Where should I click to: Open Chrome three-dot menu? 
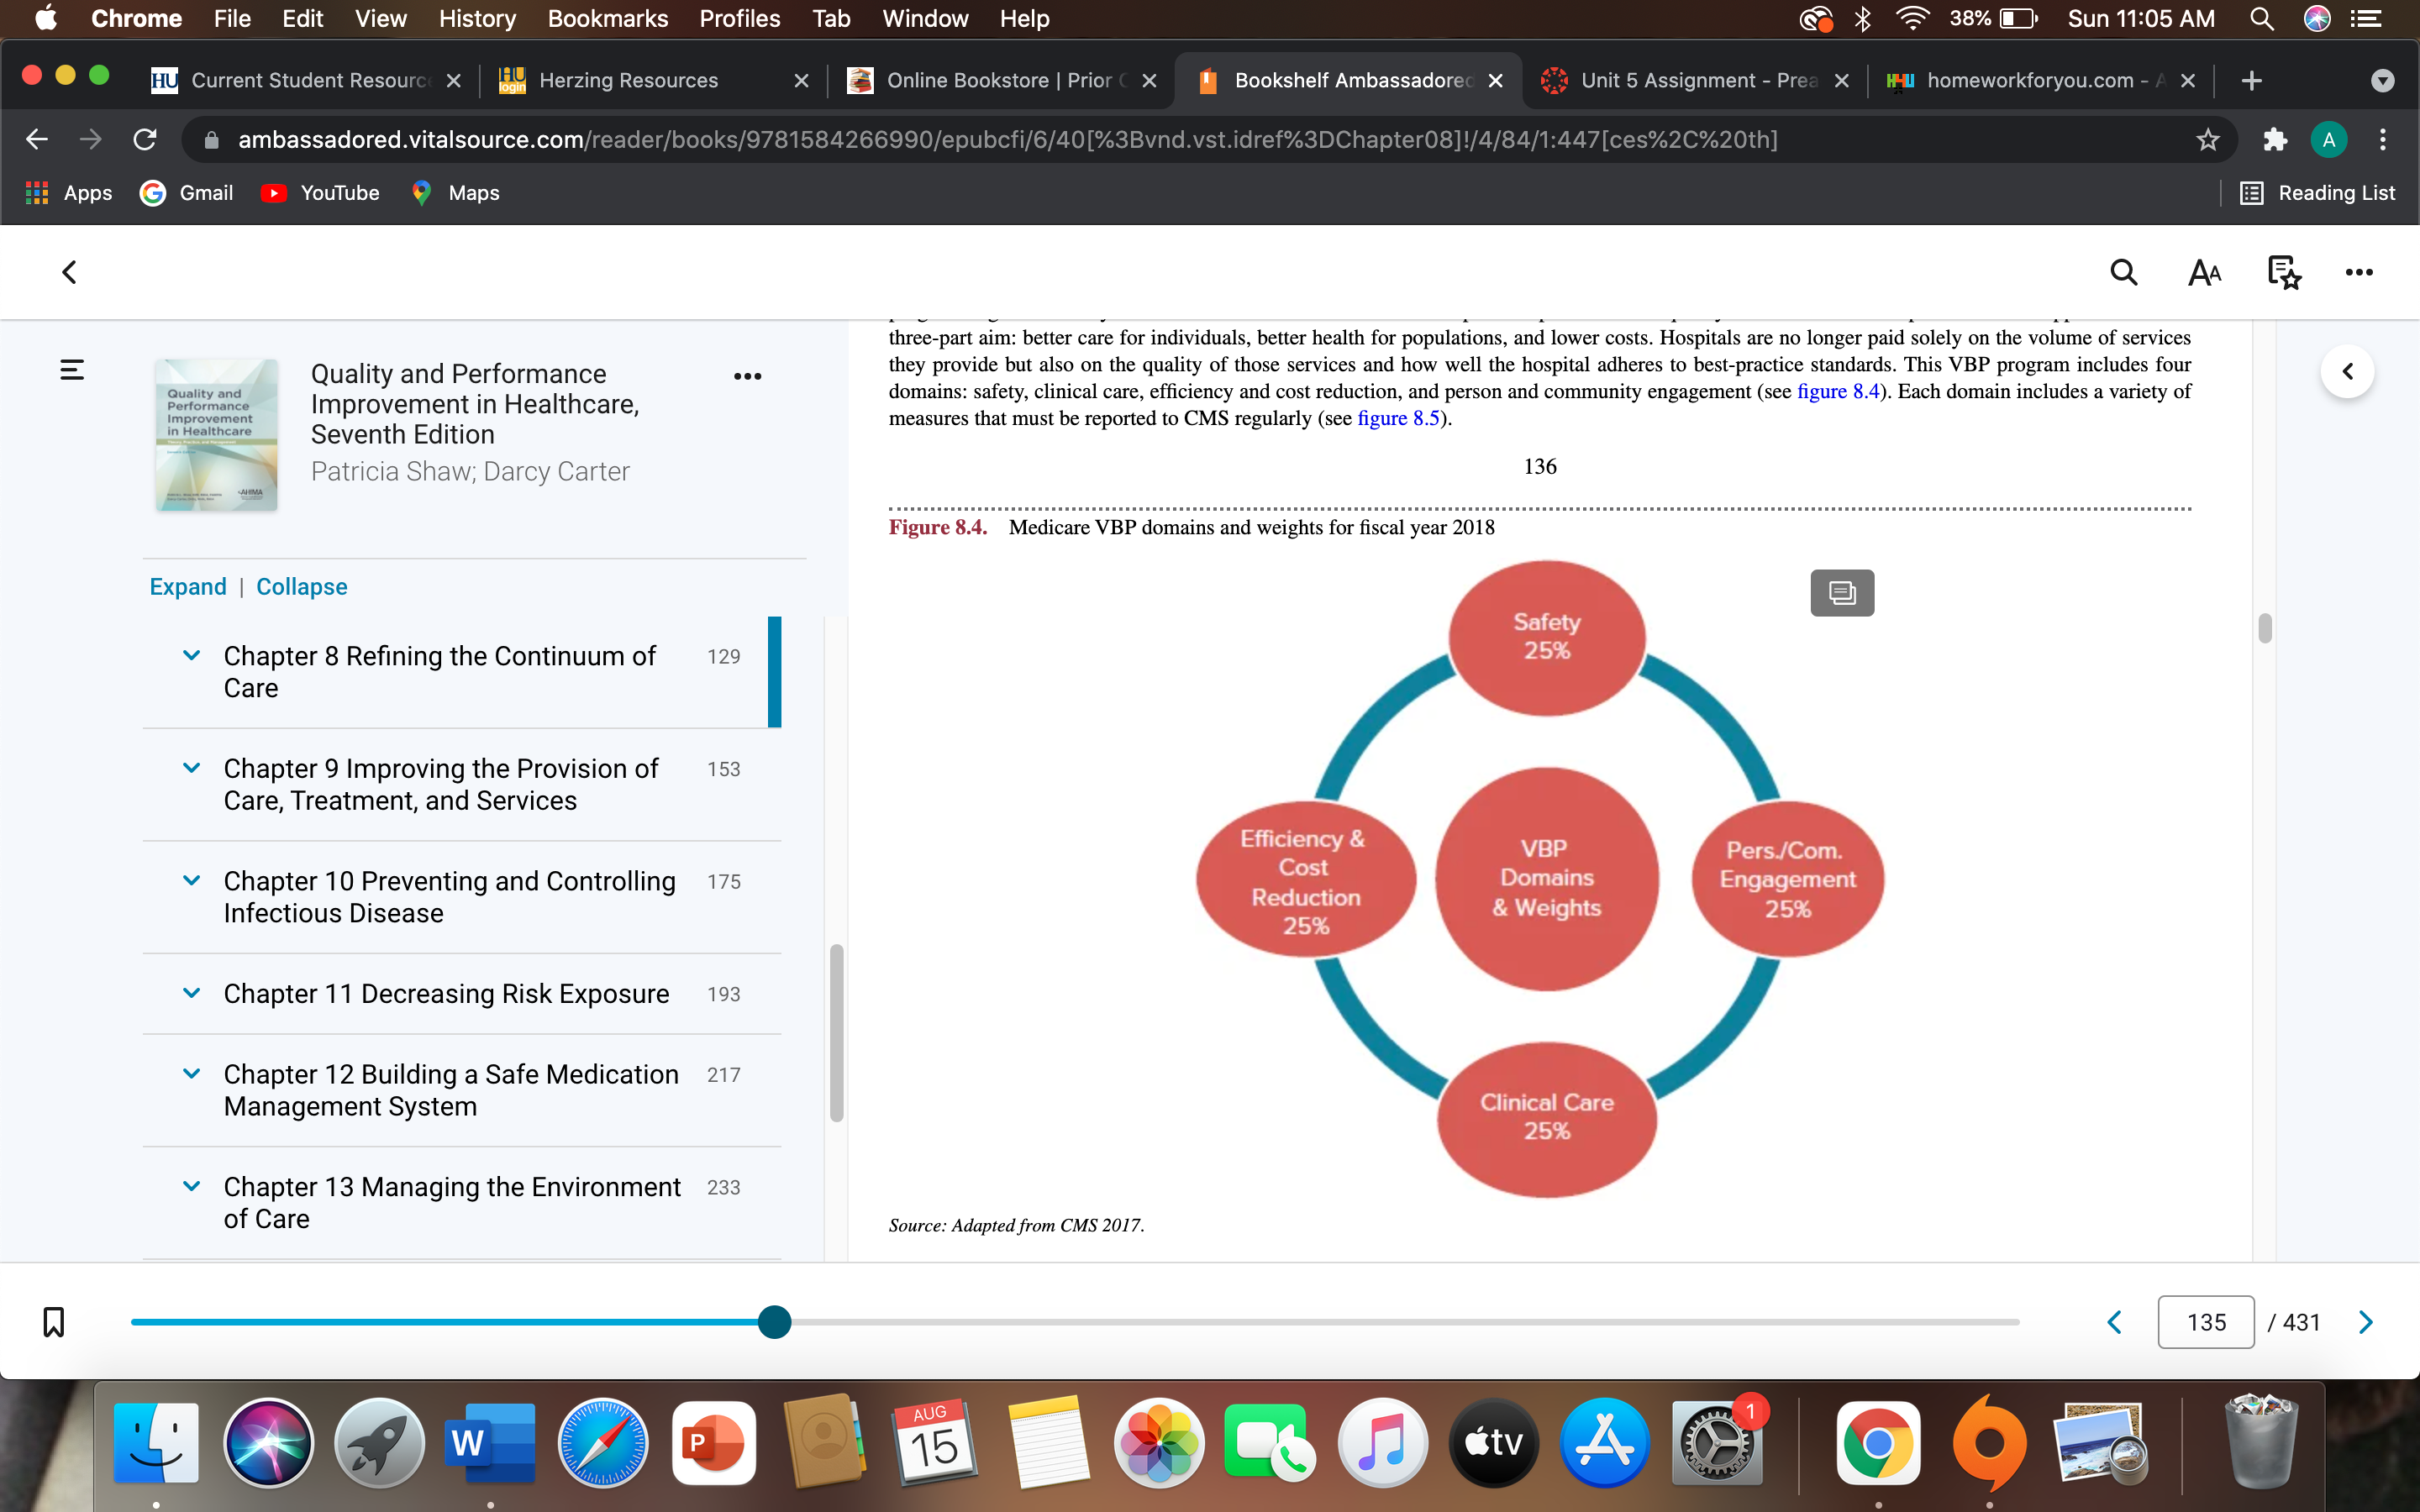pyautogui.click(x=2383, y=139)
